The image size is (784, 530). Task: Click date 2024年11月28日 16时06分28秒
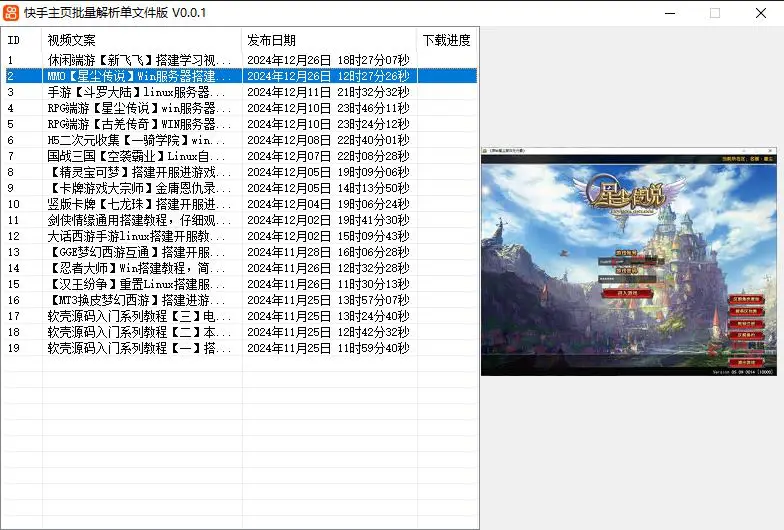coord(328,252)
